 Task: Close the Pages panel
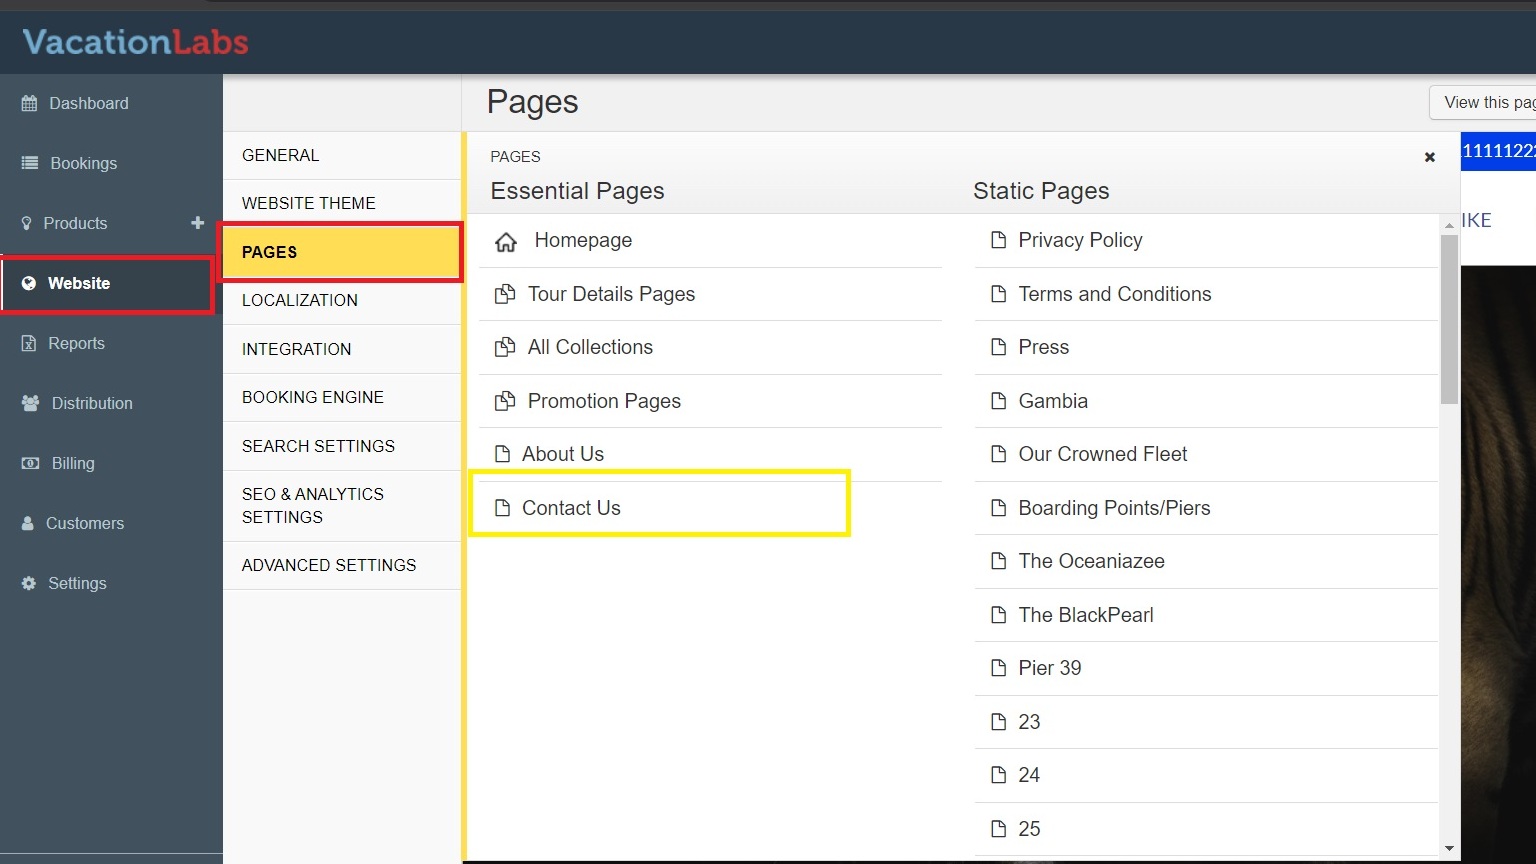click(x=1429, y=157)
